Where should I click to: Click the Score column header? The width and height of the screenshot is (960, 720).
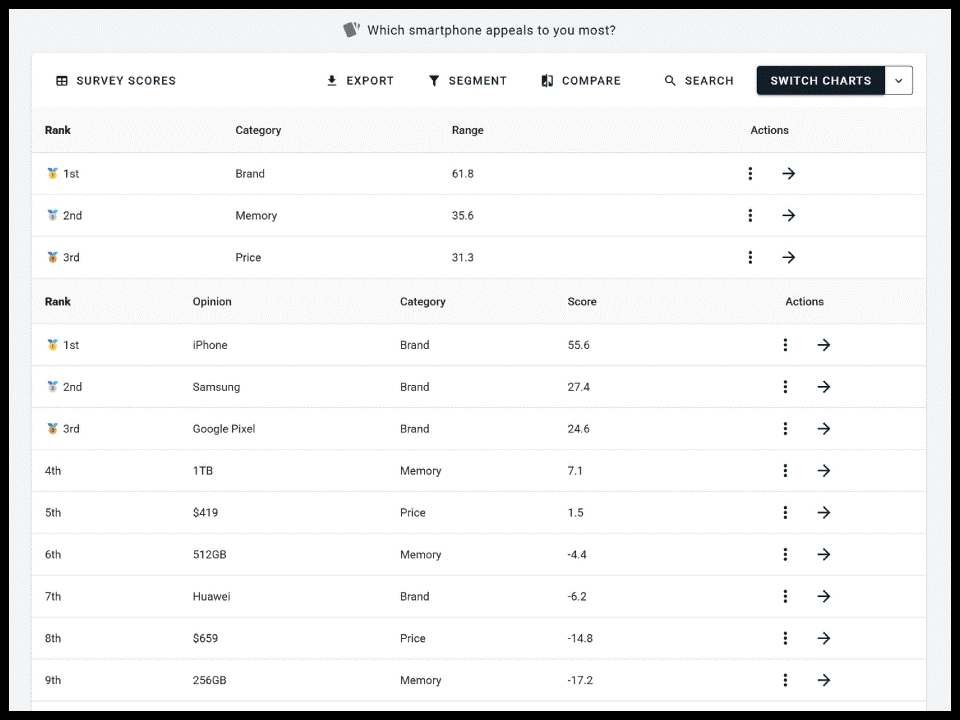(x=582, y=301)
